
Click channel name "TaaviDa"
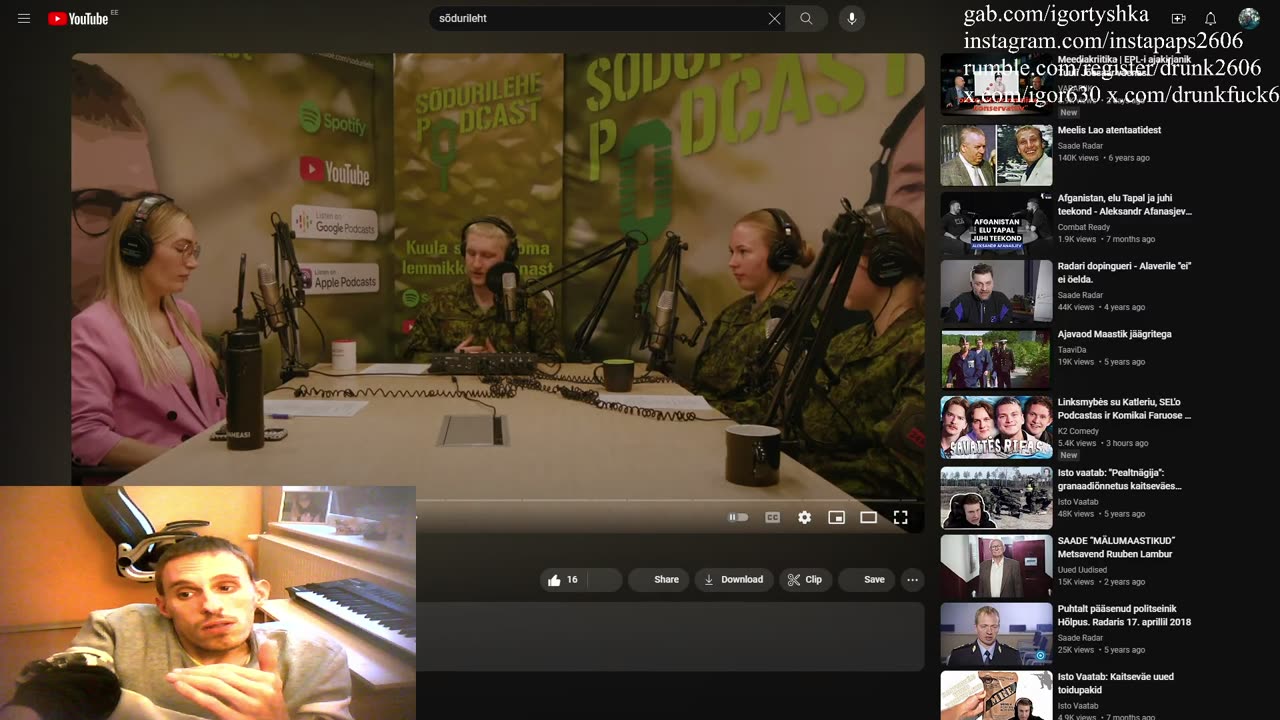coord(1071,350)
